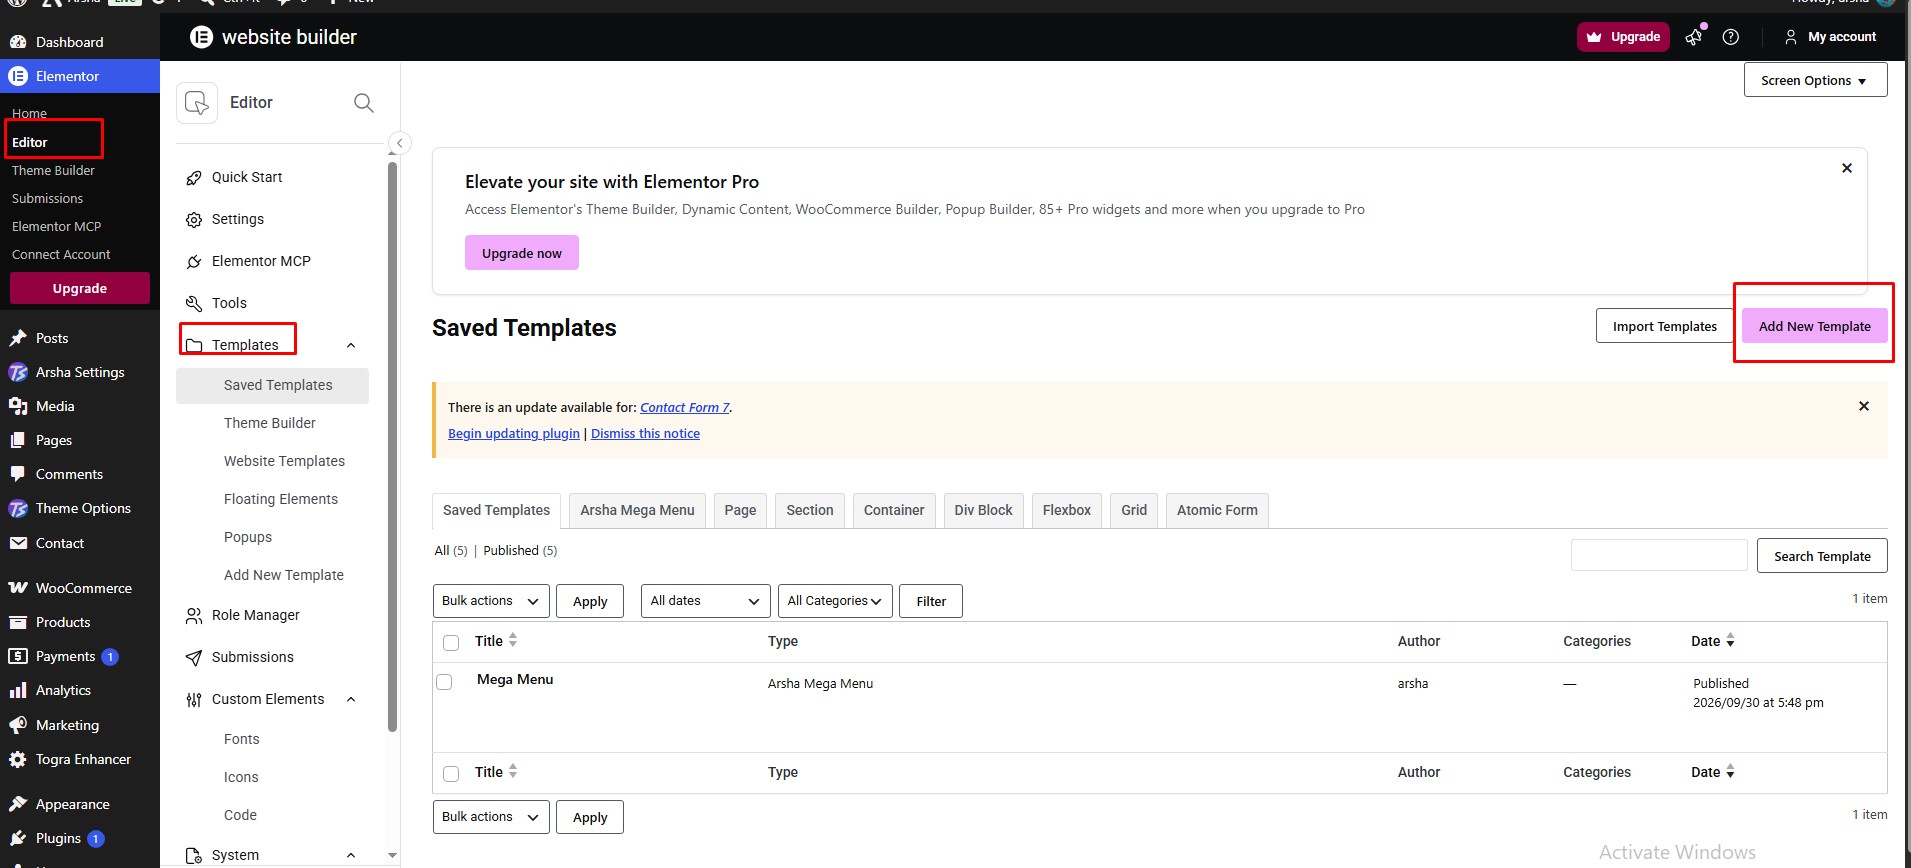Click the Elementor MCP plug icon
1911x868 pixels.
194,262
